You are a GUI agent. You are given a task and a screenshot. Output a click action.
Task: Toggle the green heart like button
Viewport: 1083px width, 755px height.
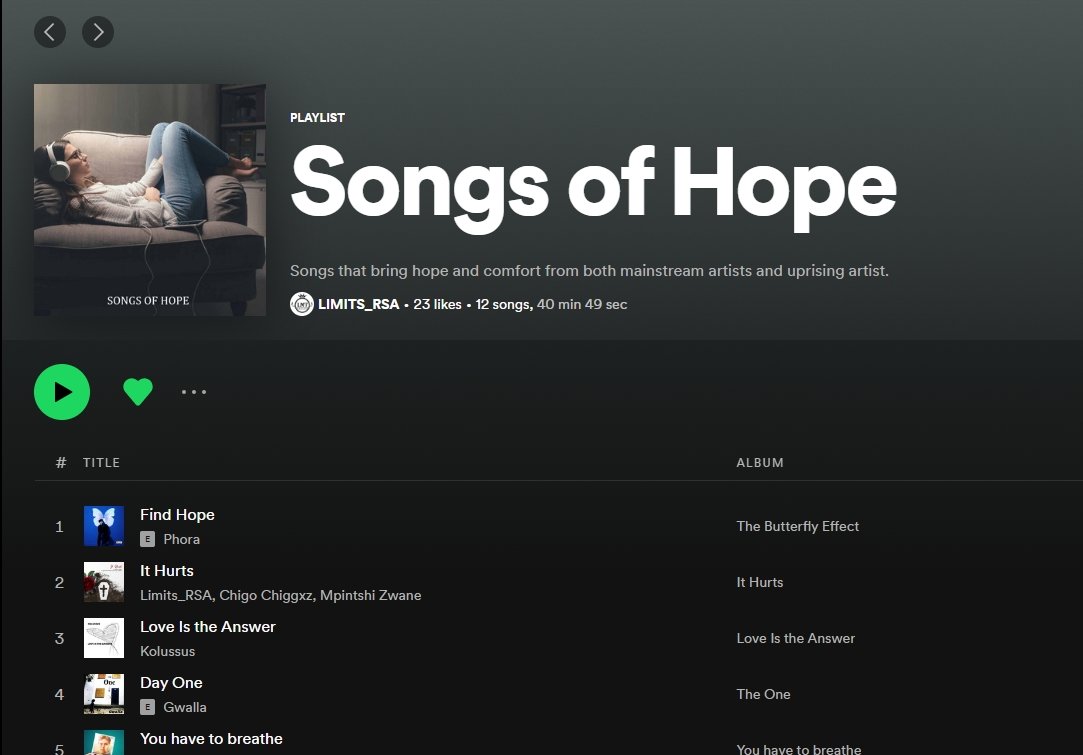point(137,392)
